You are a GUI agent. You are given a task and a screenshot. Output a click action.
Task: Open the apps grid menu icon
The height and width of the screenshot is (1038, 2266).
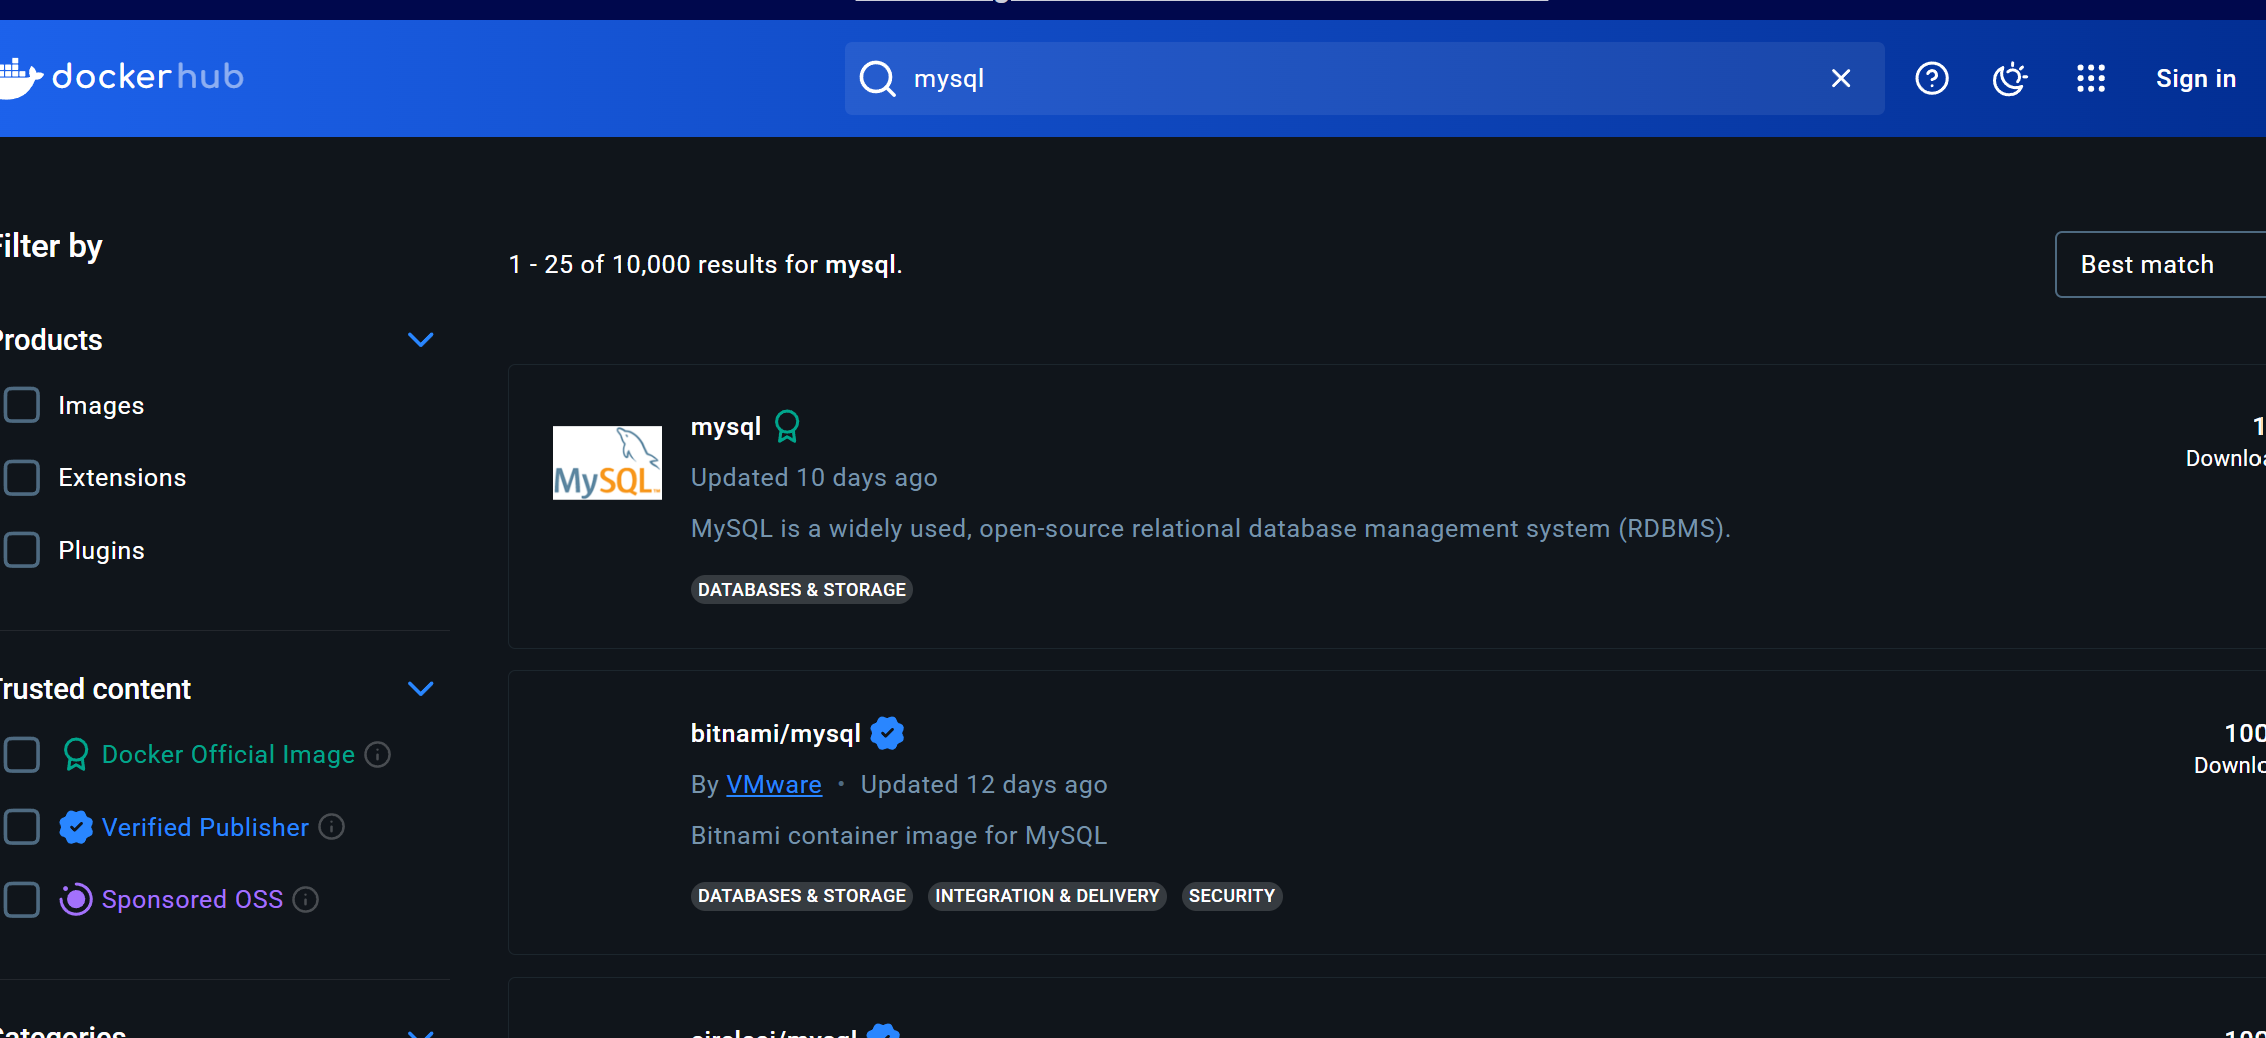(x=2091, y=78)
